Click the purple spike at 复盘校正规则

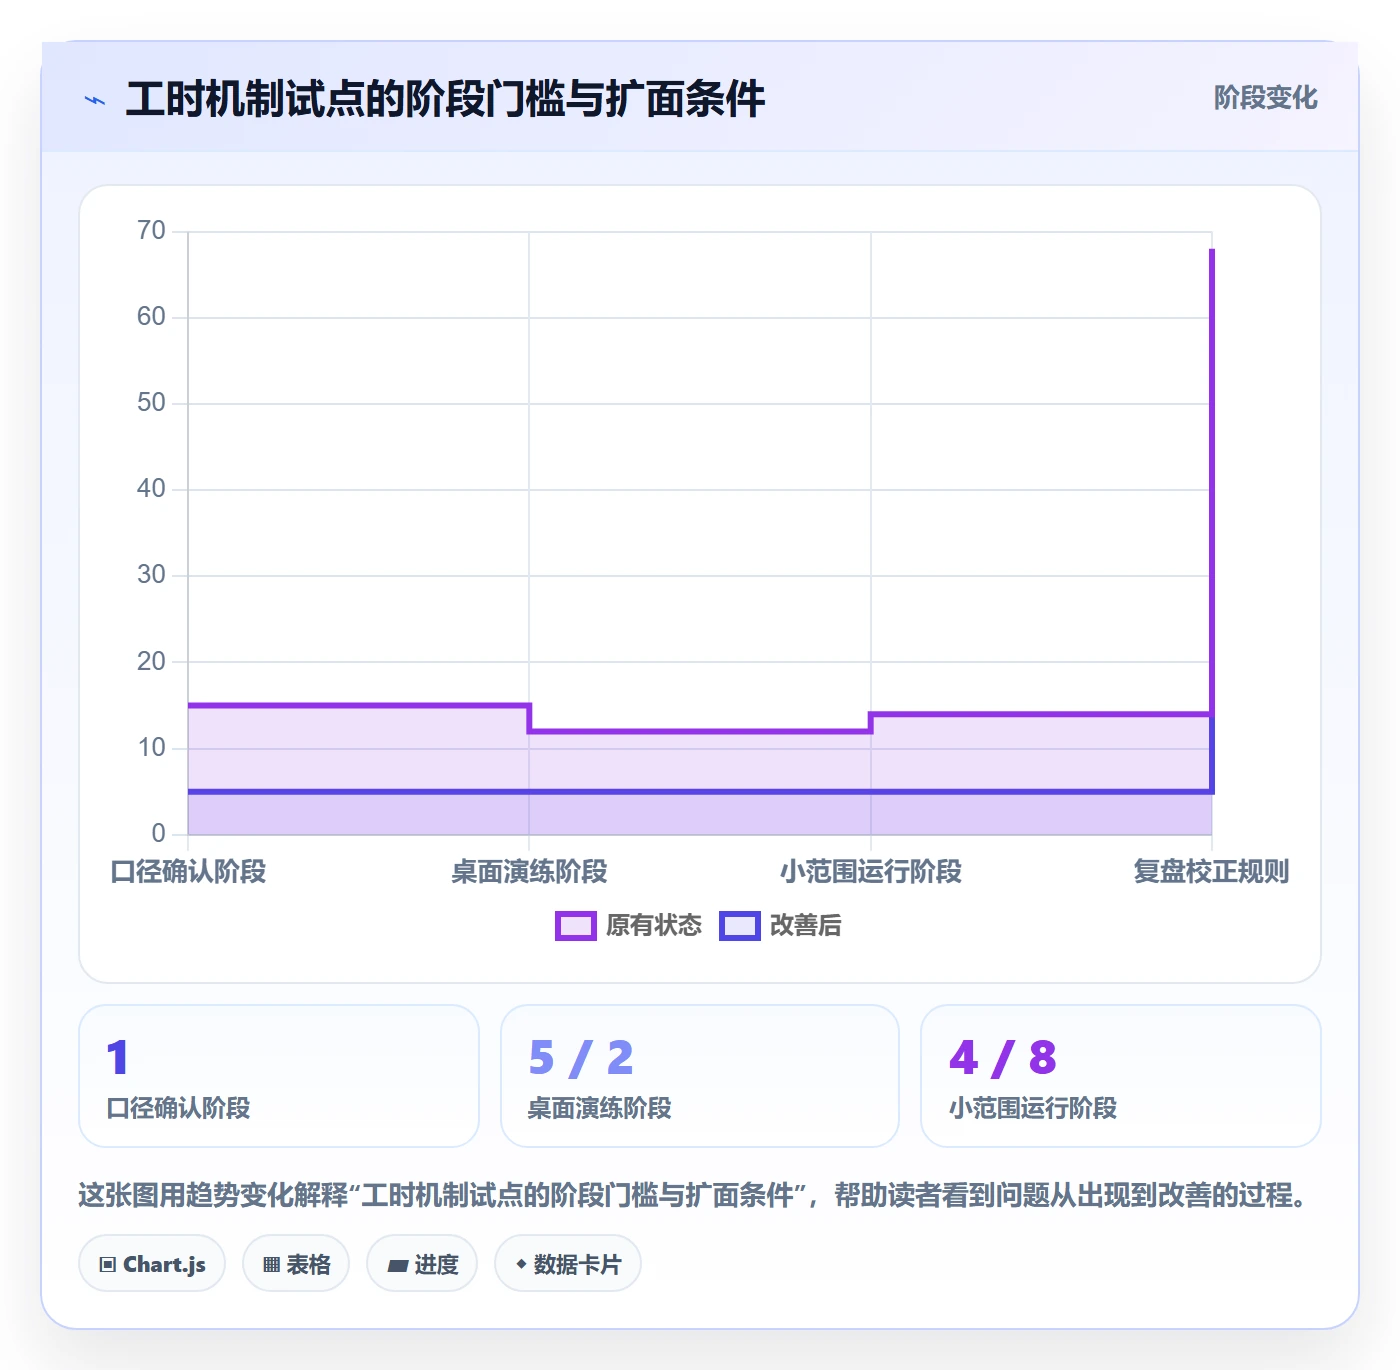click(x=1212, y=480)
